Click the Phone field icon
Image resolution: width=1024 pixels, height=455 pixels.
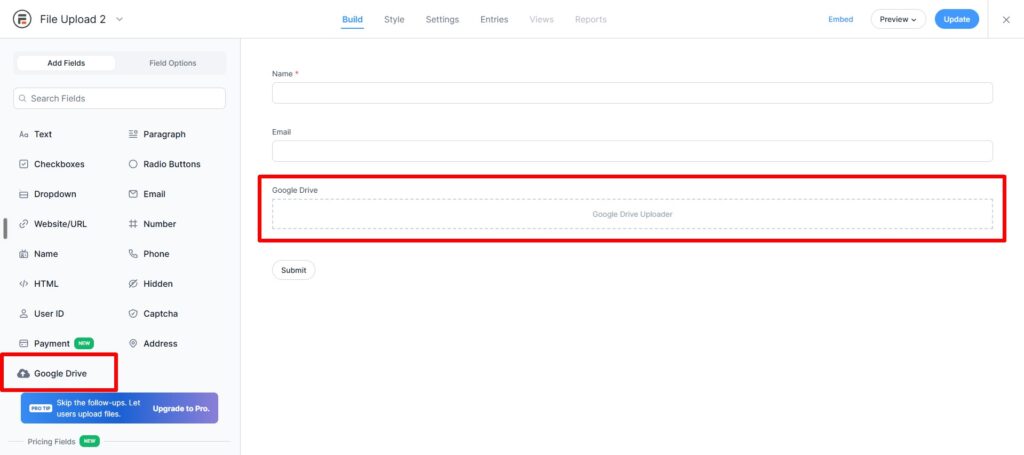coord(133,254)
